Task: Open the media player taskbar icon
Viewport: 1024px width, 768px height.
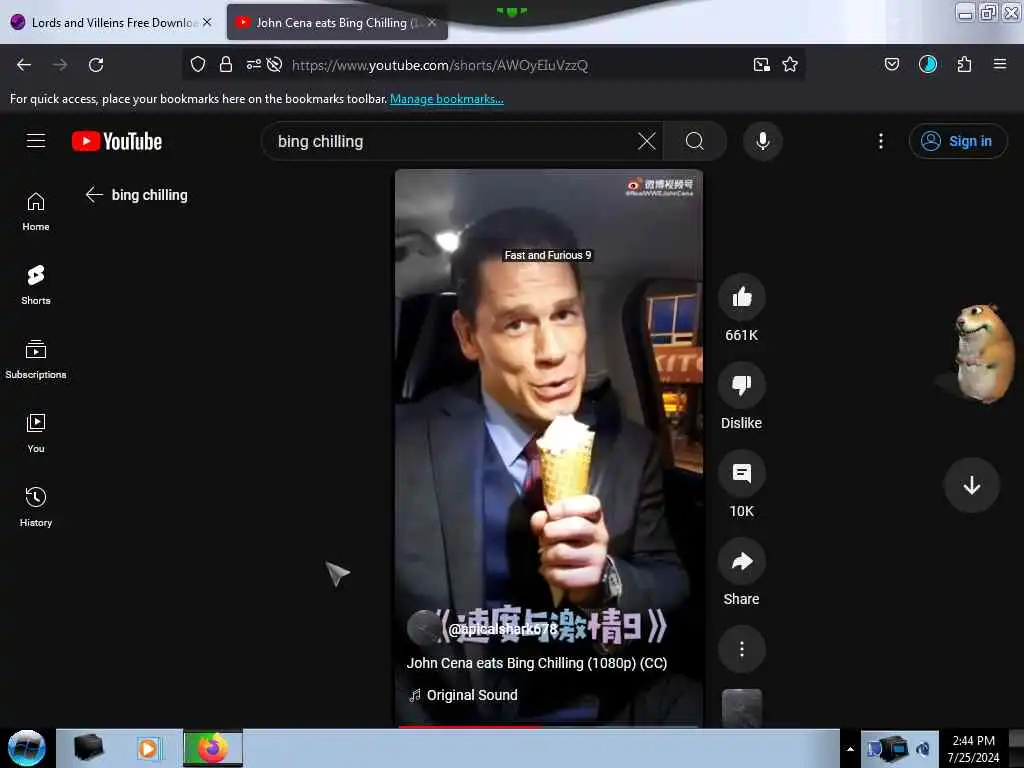Action: pyautogui.click(x=148, y=748)
